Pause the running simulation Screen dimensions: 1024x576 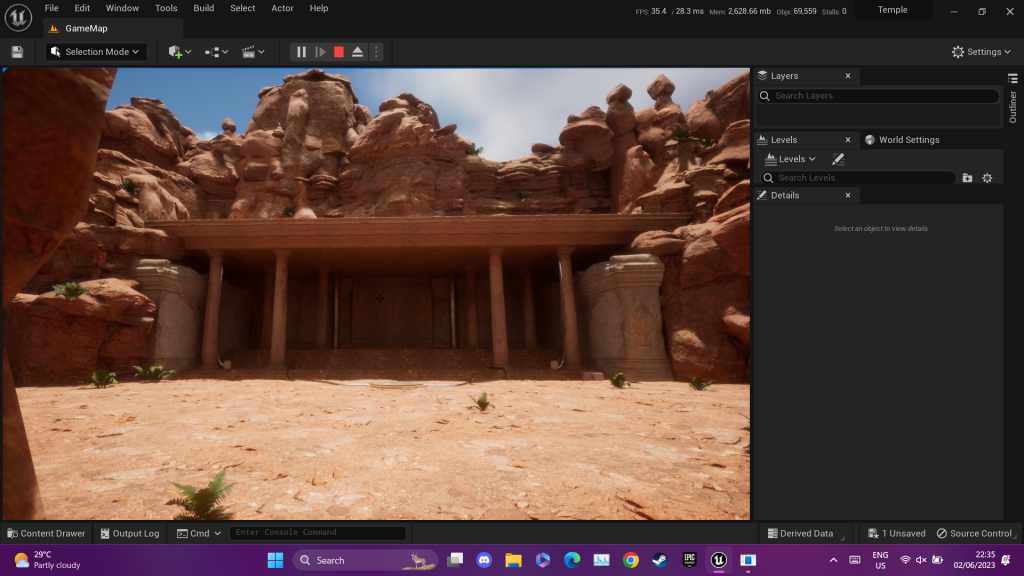301,52
